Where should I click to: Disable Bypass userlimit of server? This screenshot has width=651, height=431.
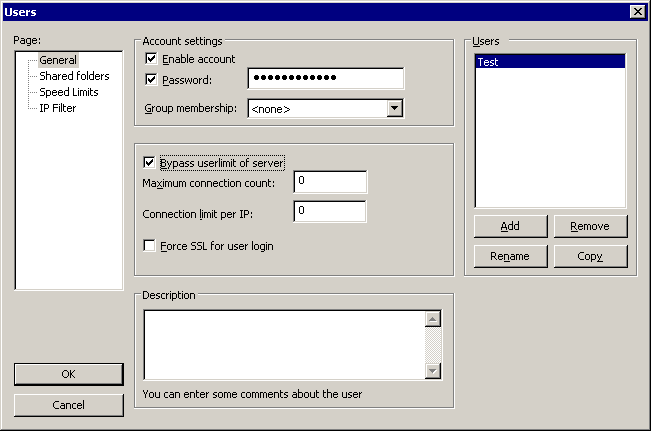click(151, 163)
